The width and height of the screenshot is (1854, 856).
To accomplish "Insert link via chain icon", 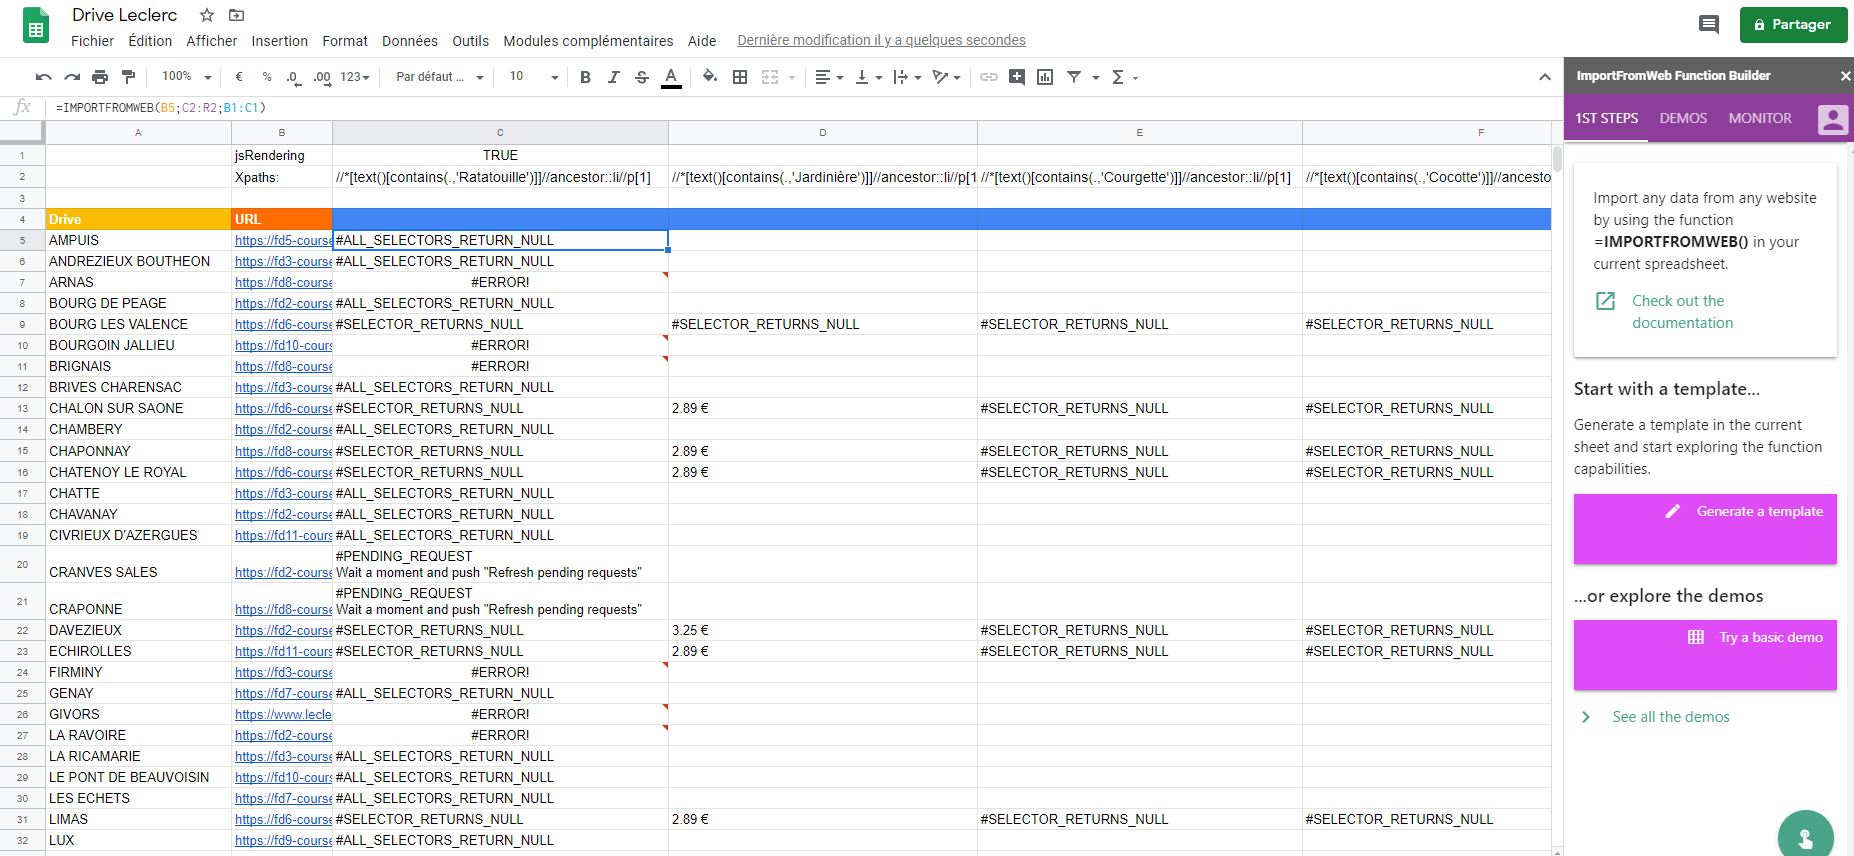I will (x=989, y=77).
